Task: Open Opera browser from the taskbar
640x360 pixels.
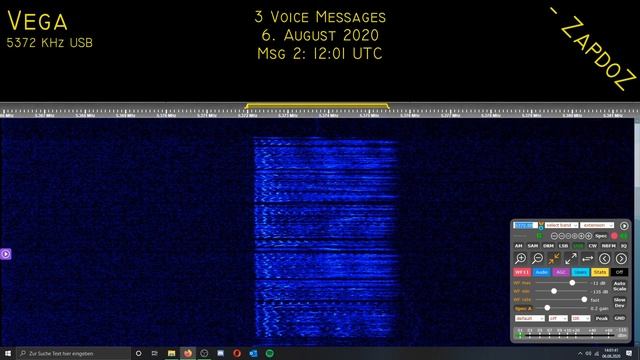Action: click(237, 353)
